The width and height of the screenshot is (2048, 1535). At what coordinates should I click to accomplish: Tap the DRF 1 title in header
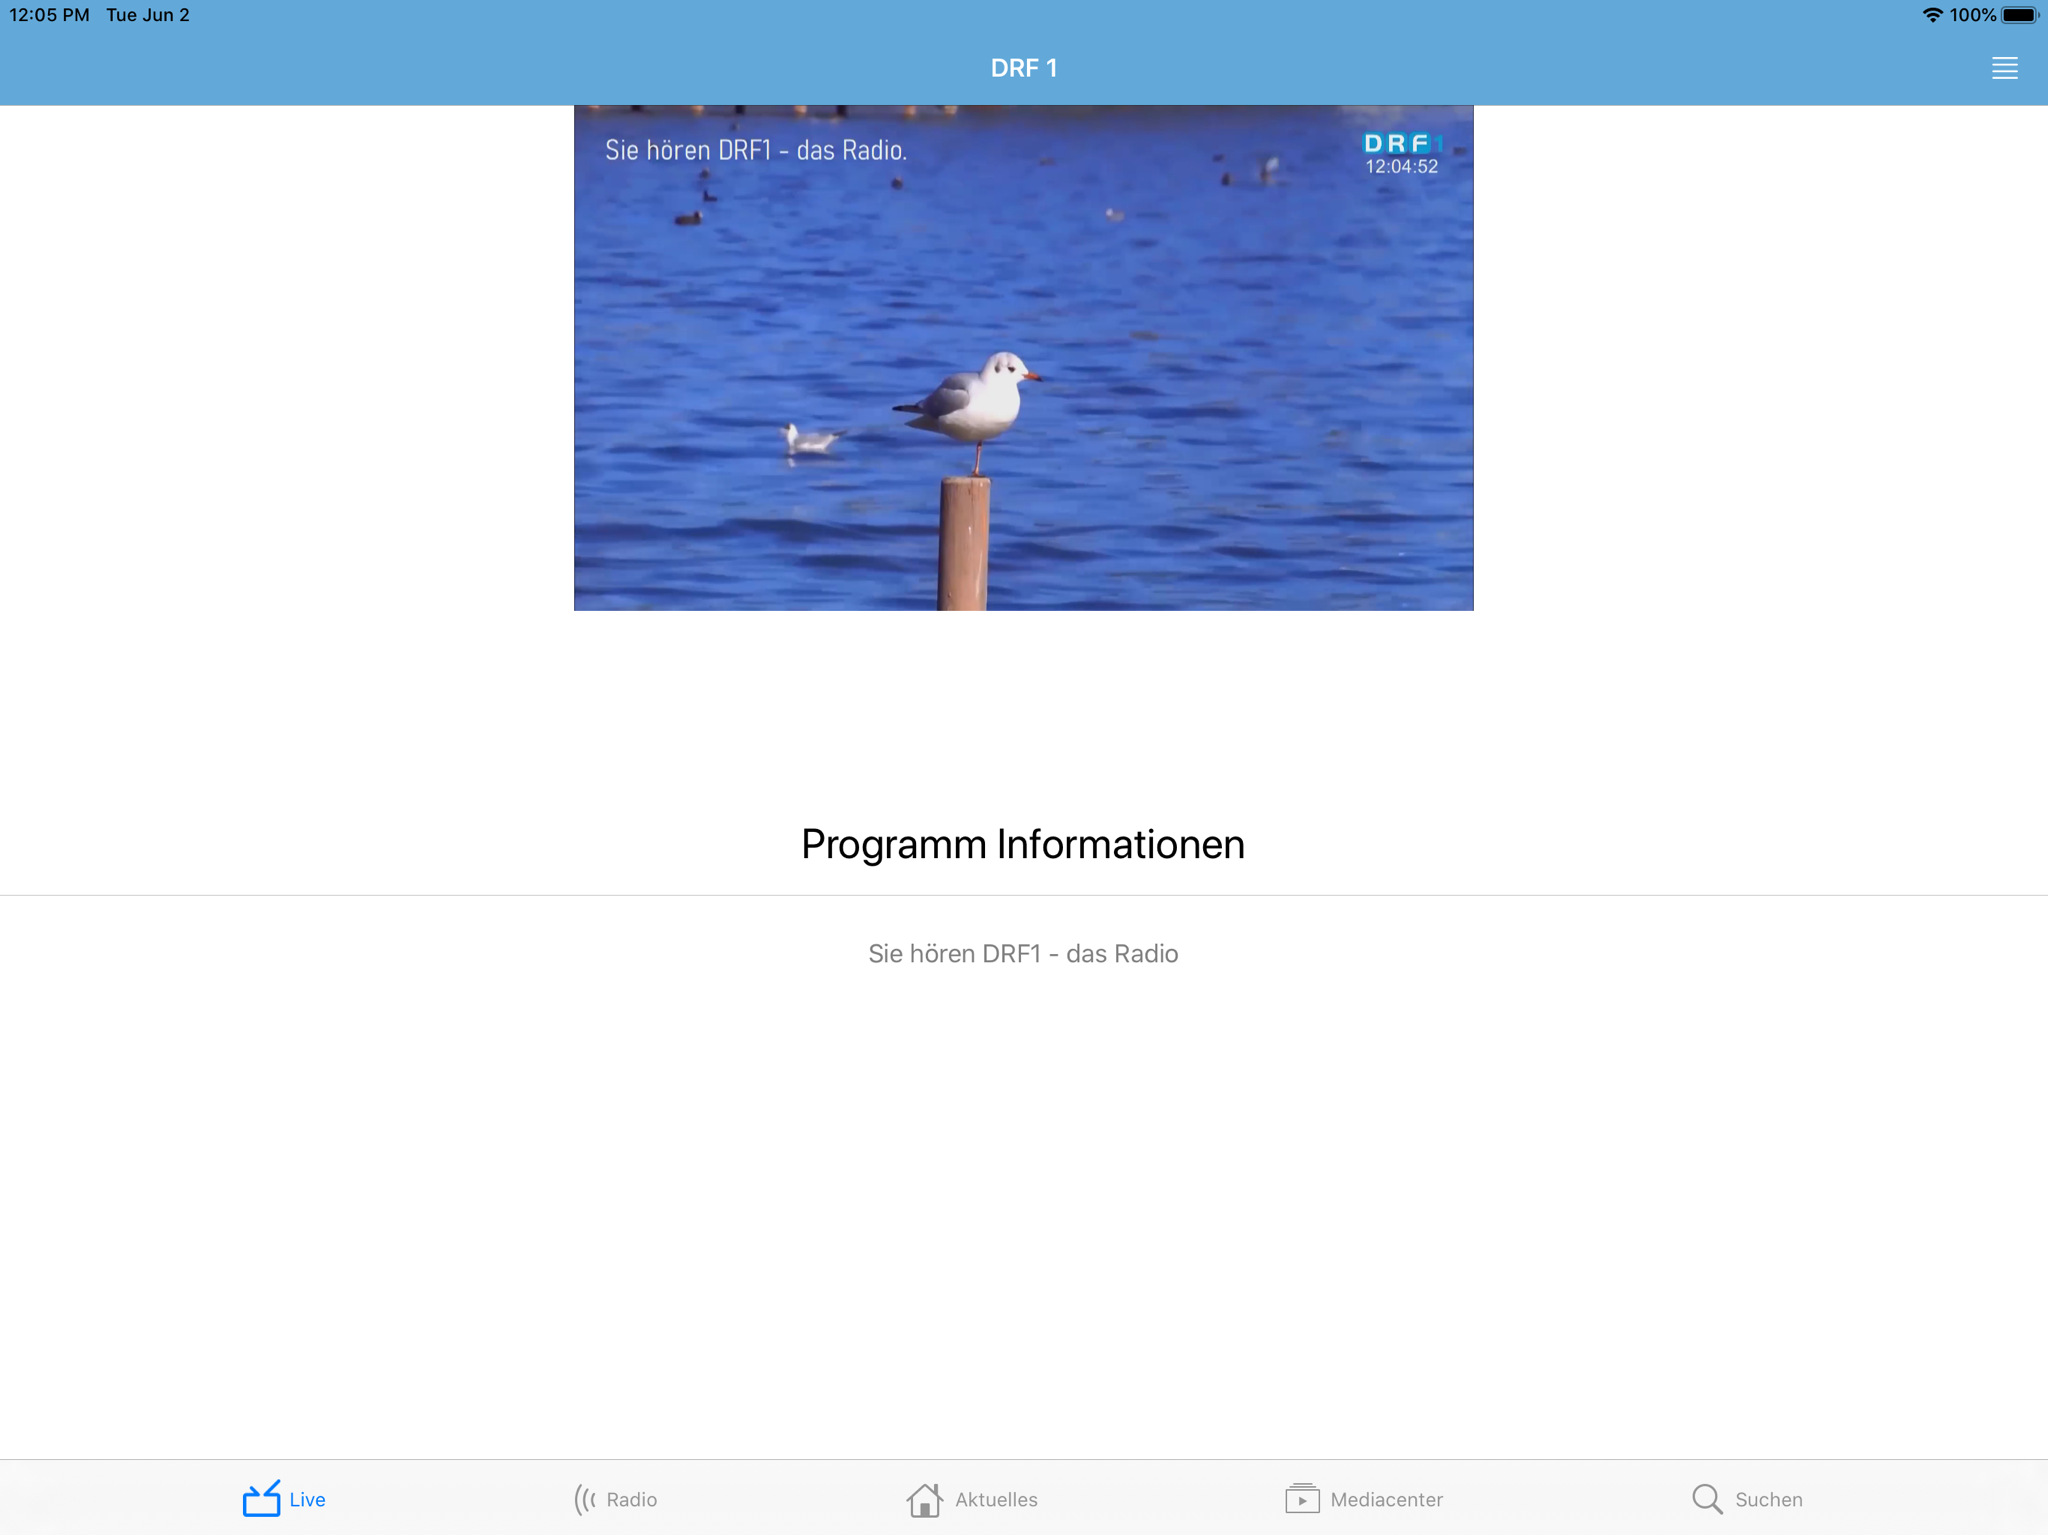[x=1023, y=68]
